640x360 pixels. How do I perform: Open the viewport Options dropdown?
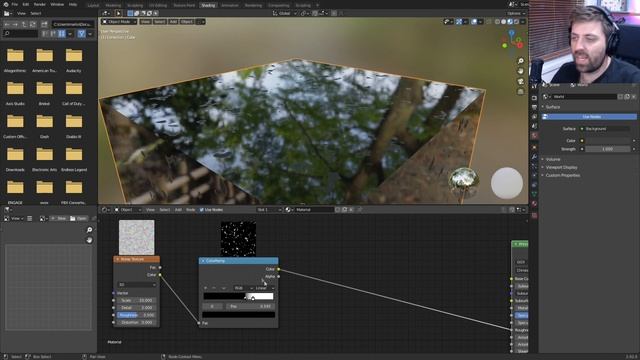pyautogui.click(x=515, y=13)
